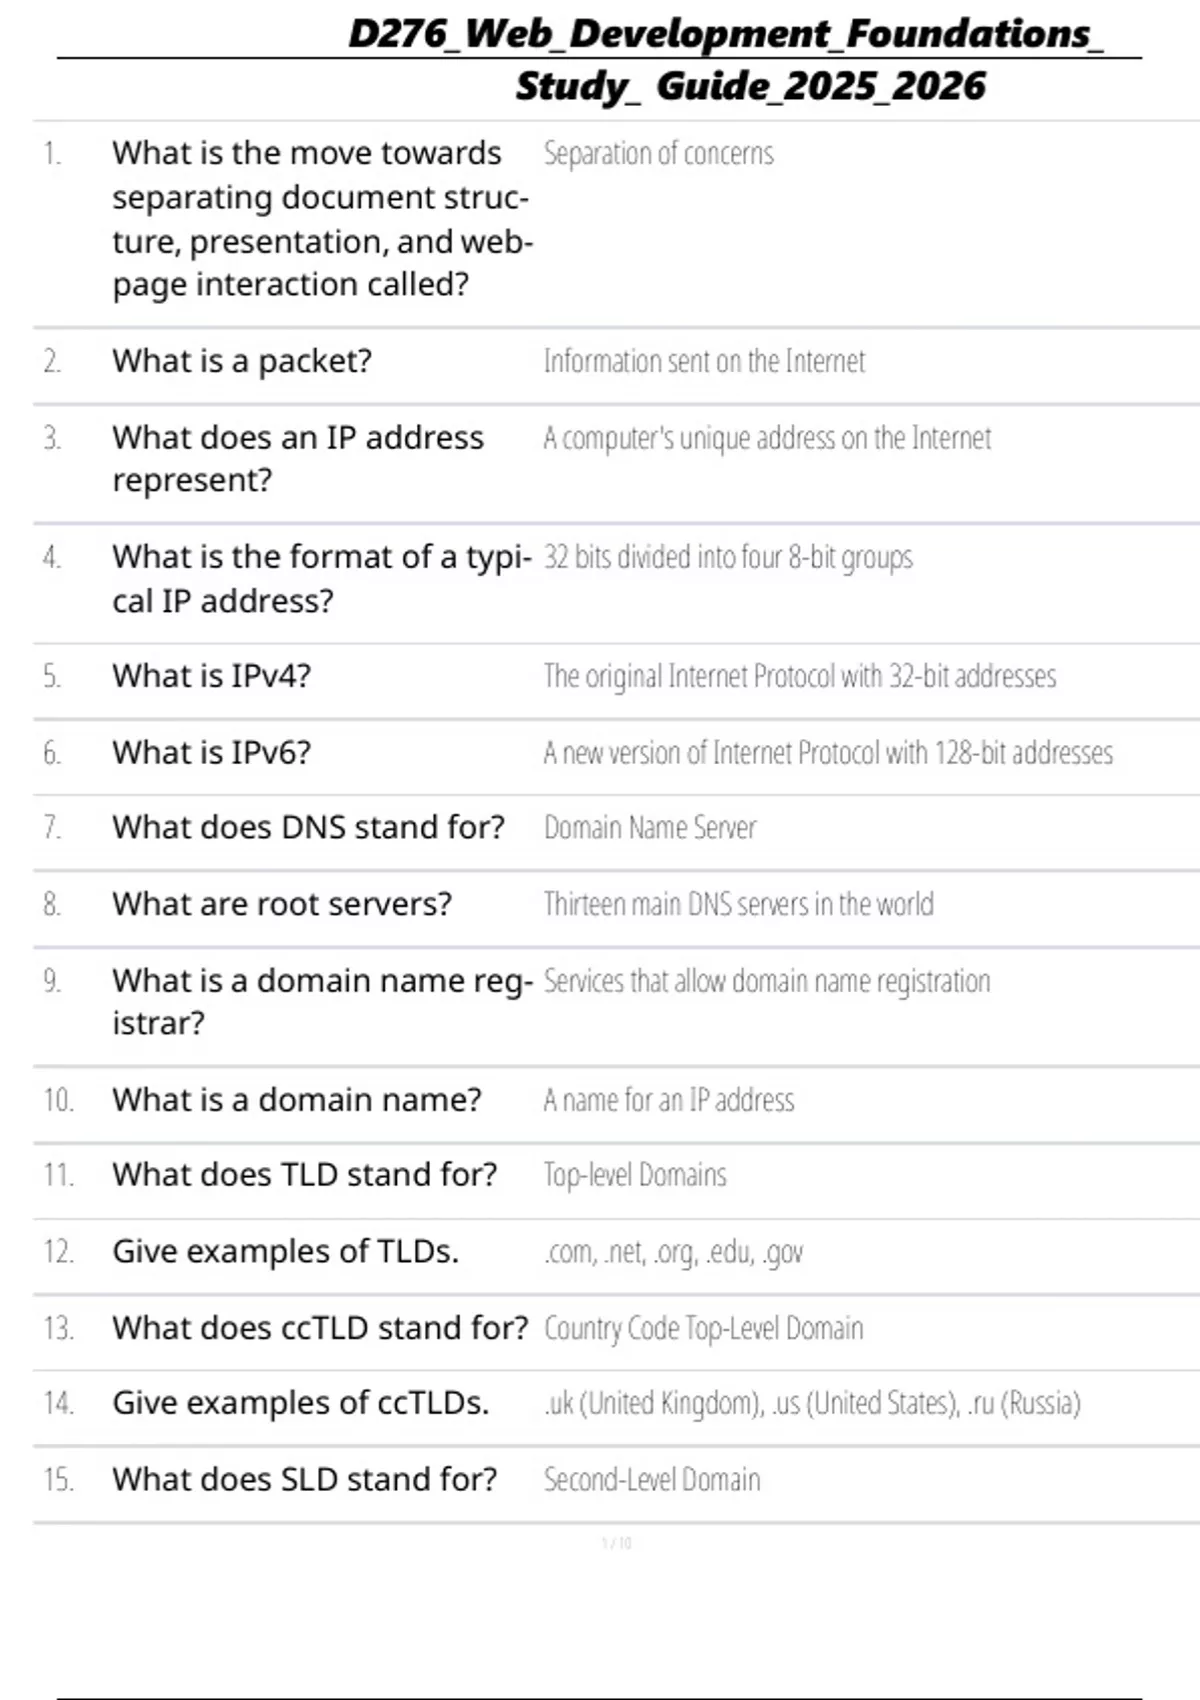The height and width of the screenshot is (1700, 1200).
Task: Click the question 'What is a packet?'
Action: tap(242, 361)
